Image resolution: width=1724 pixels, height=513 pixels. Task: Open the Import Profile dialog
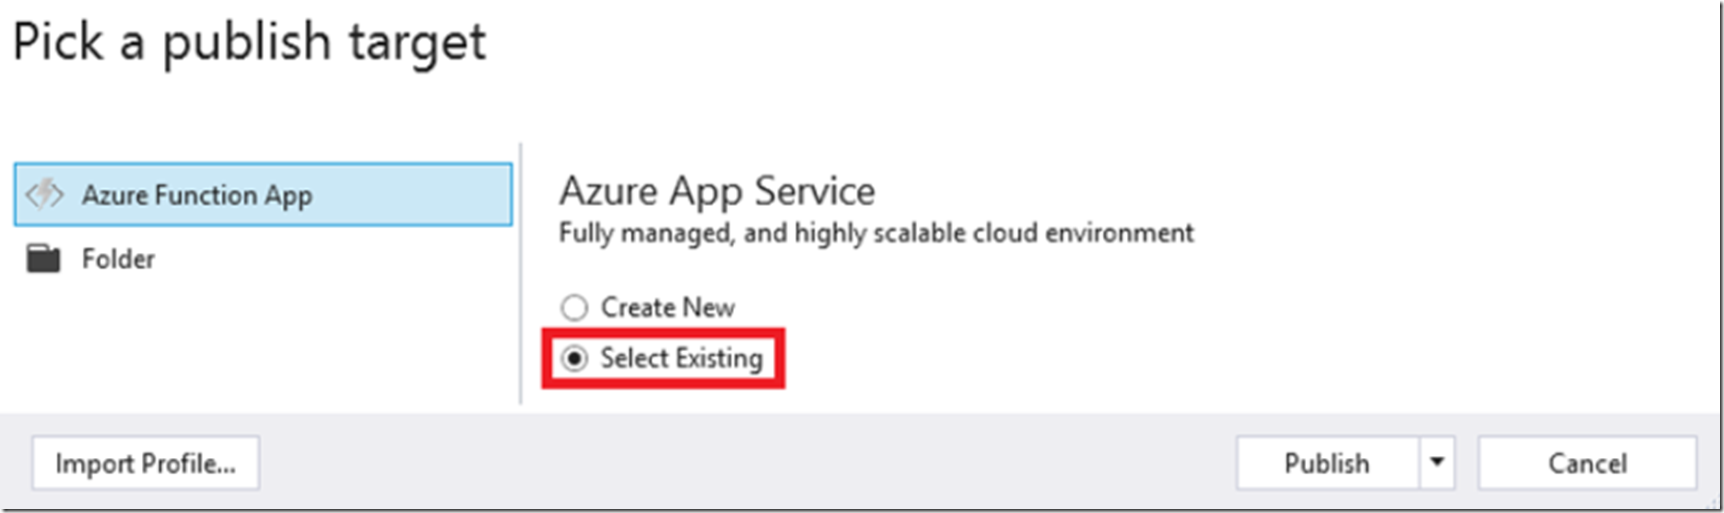tap(146, 463)
